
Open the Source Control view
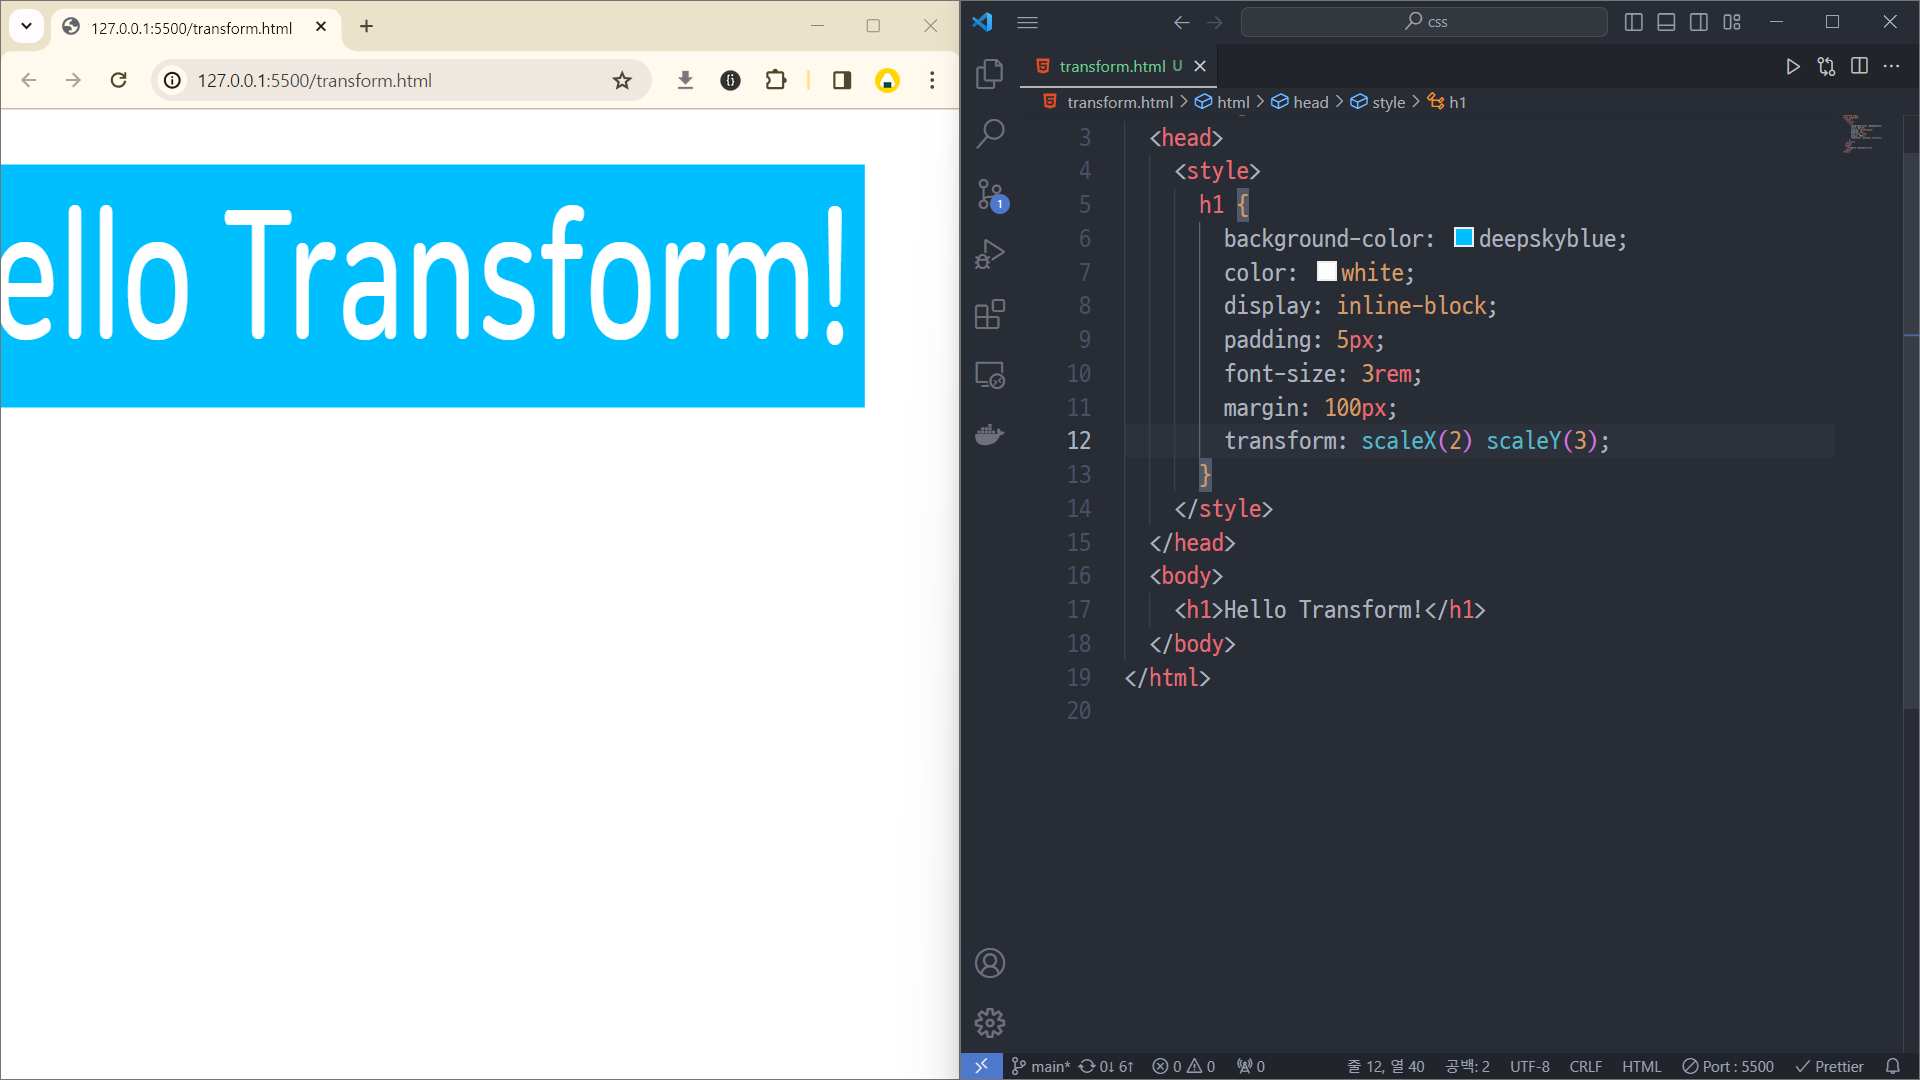point(989,194)
